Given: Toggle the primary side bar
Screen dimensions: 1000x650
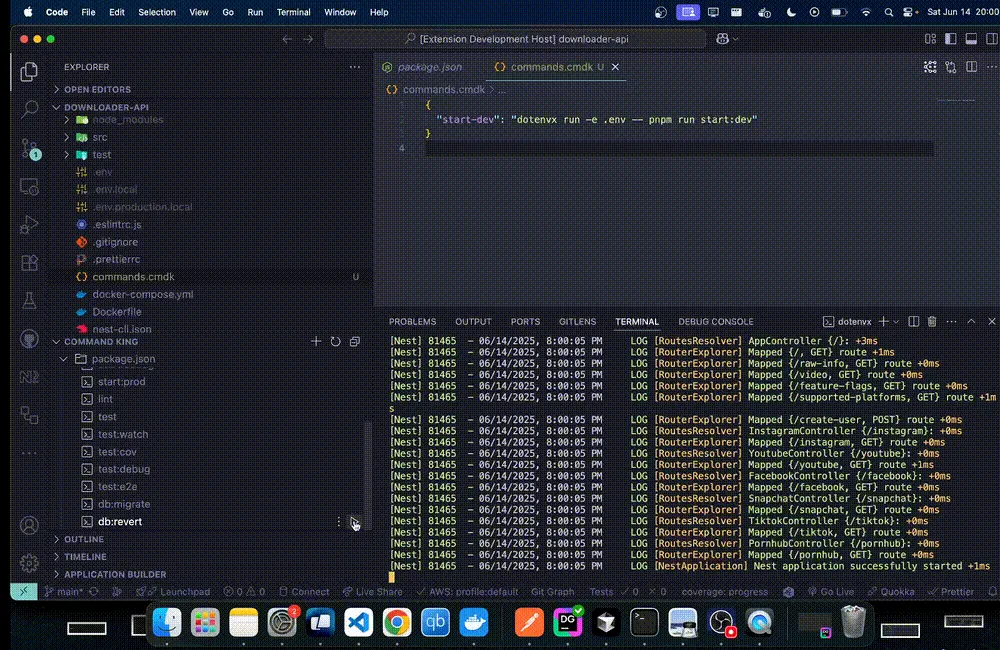Looking at the screenshot, I should [x=950, y=39].
